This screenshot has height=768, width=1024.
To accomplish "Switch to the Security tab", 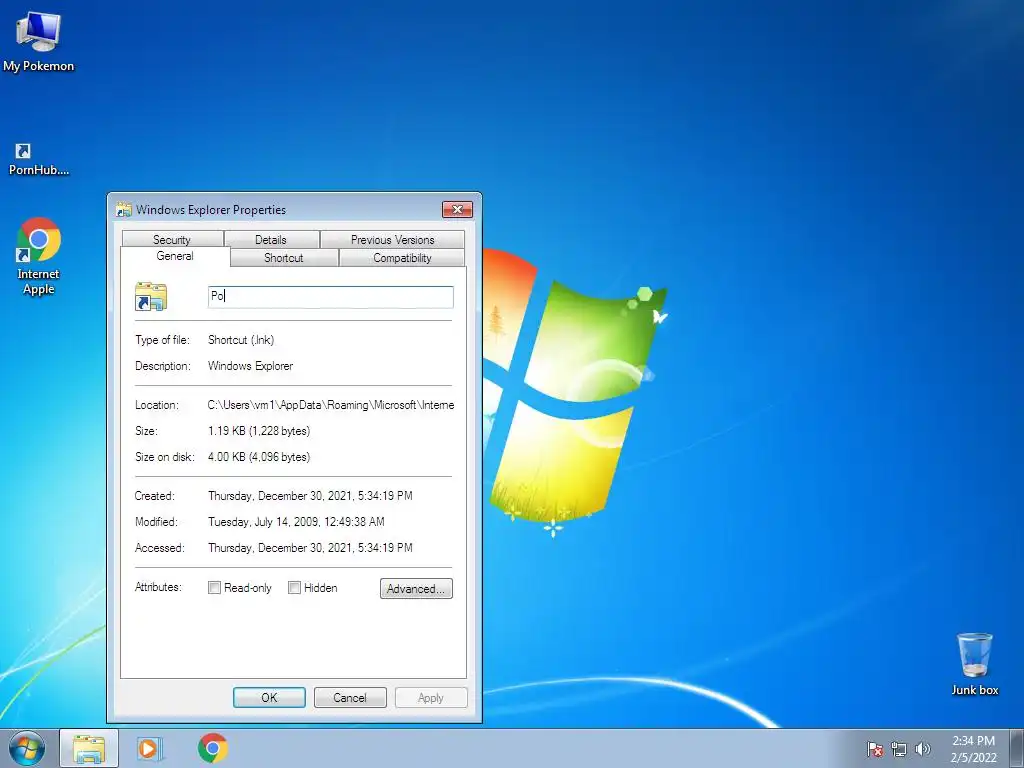I will (x=172, y=240).
